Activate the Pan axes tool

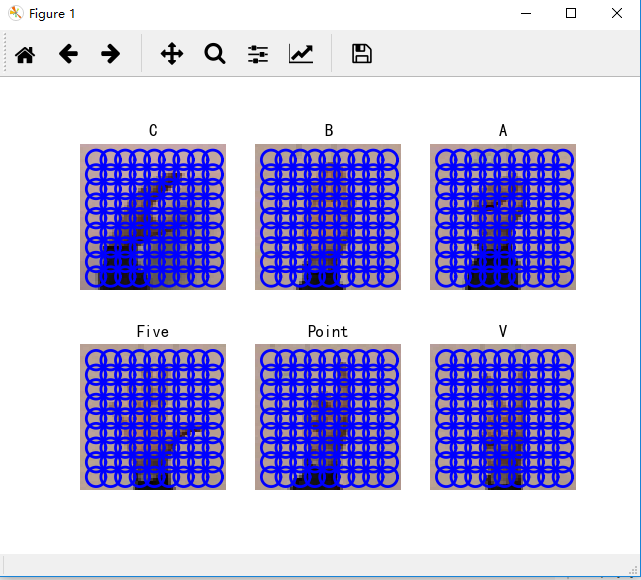(x=172, y=54)
